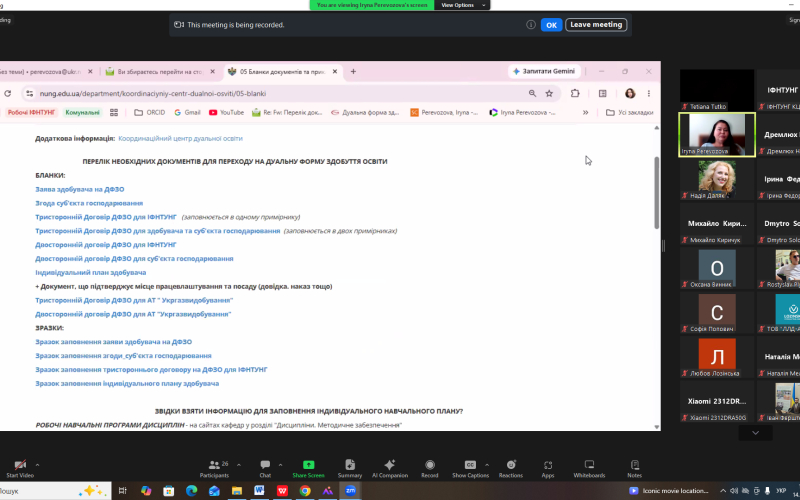The width and height of the screenshot is (800, 500).
Task: Show more participants with down chevron
Action: pyautogui.click(x=755, y=433)
